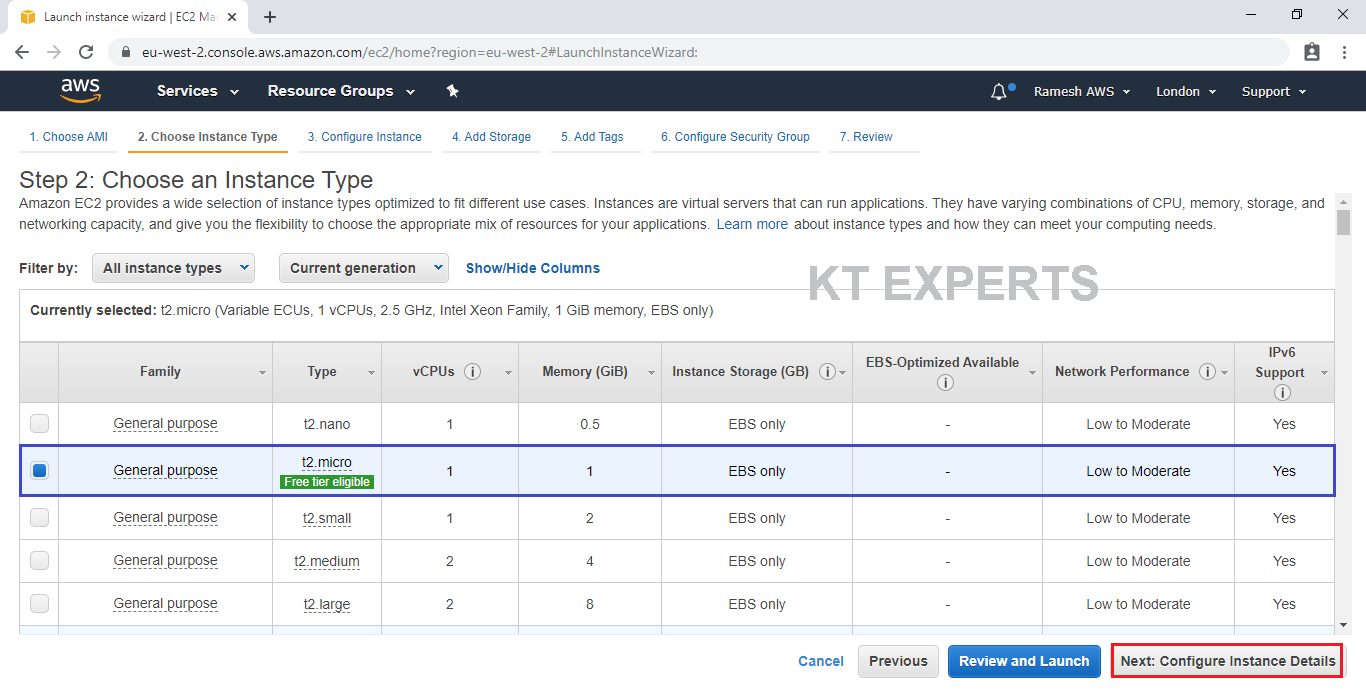Expand the Services menu

[x=198, y=91]
